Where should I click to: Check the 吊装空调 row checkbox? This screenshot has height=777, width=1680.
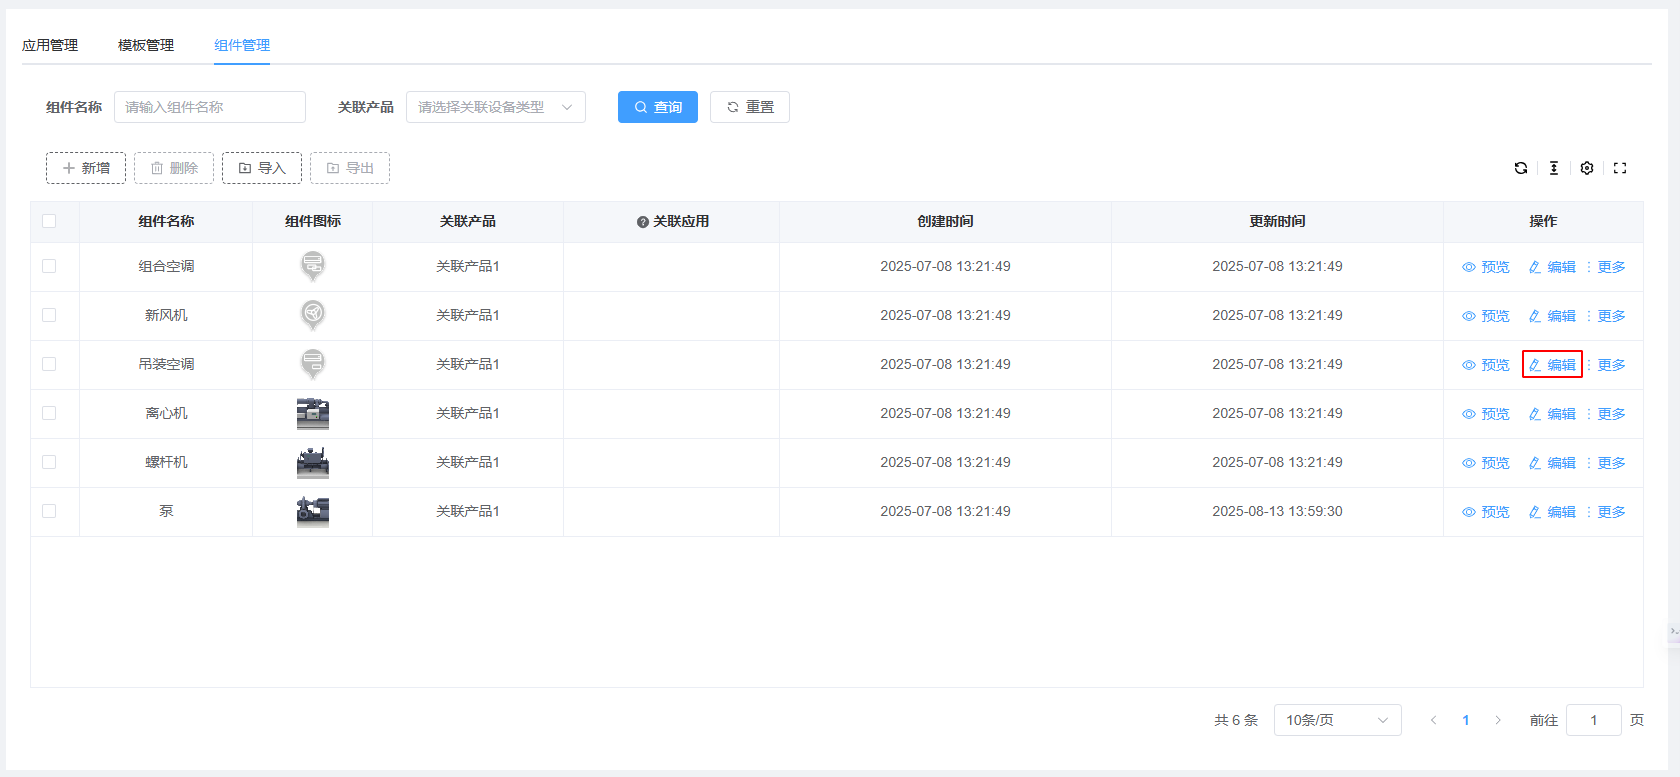click(x=49, y=364)
